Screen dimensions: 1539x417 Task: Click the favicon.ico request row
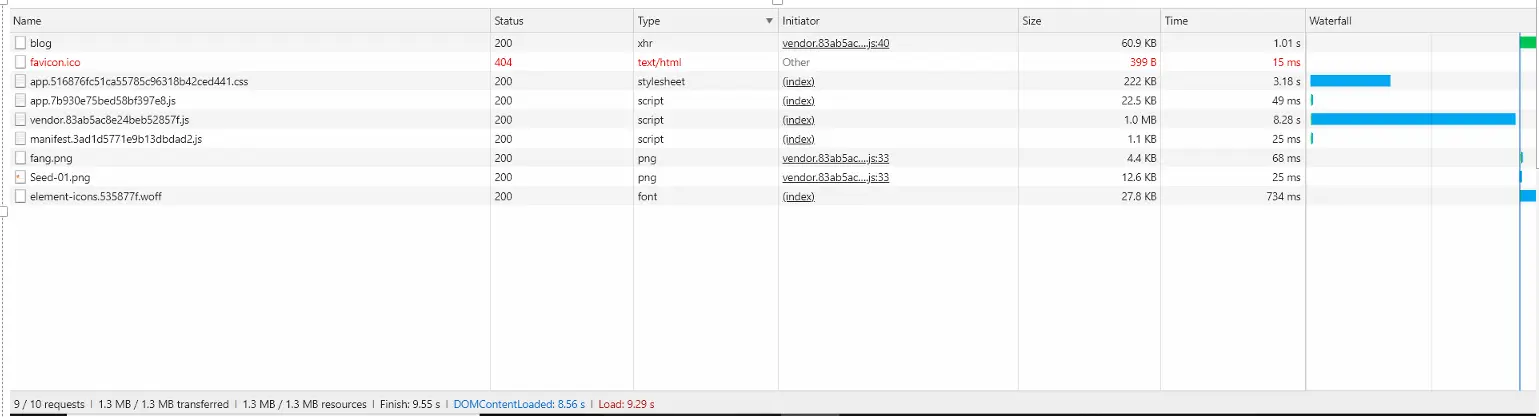(769, 62)
